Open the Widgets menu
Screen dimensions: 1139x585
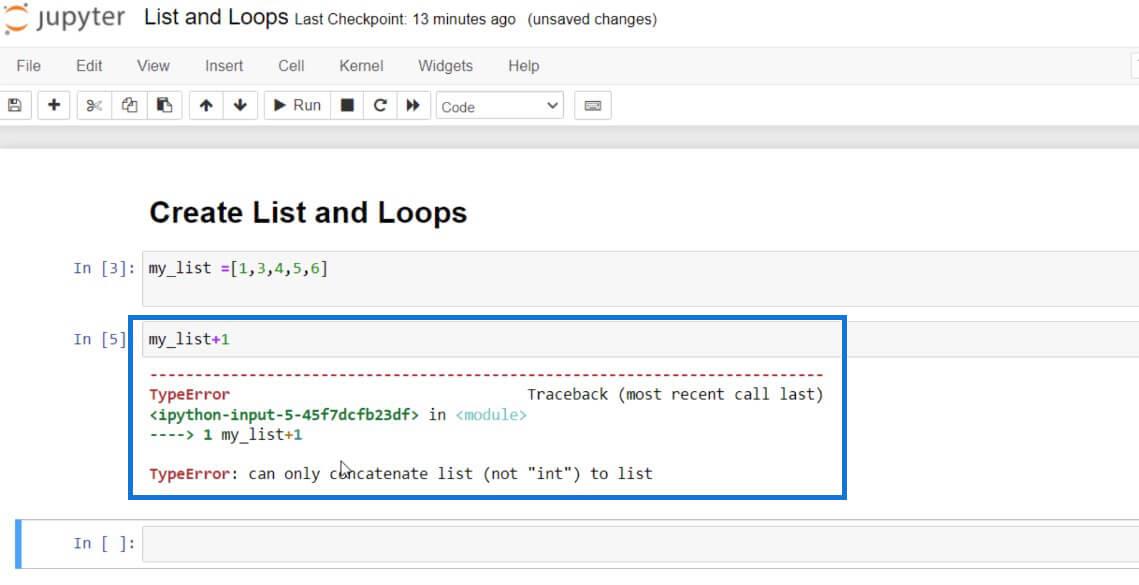445,66
